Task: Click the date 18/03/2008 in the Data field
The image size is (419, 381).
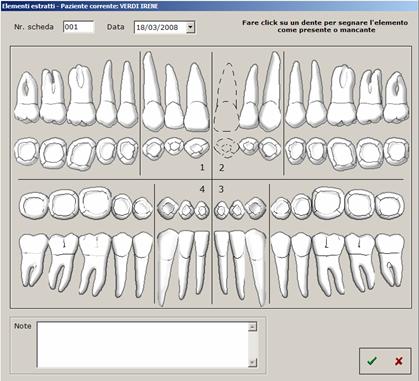Action: tap(157, 27)
